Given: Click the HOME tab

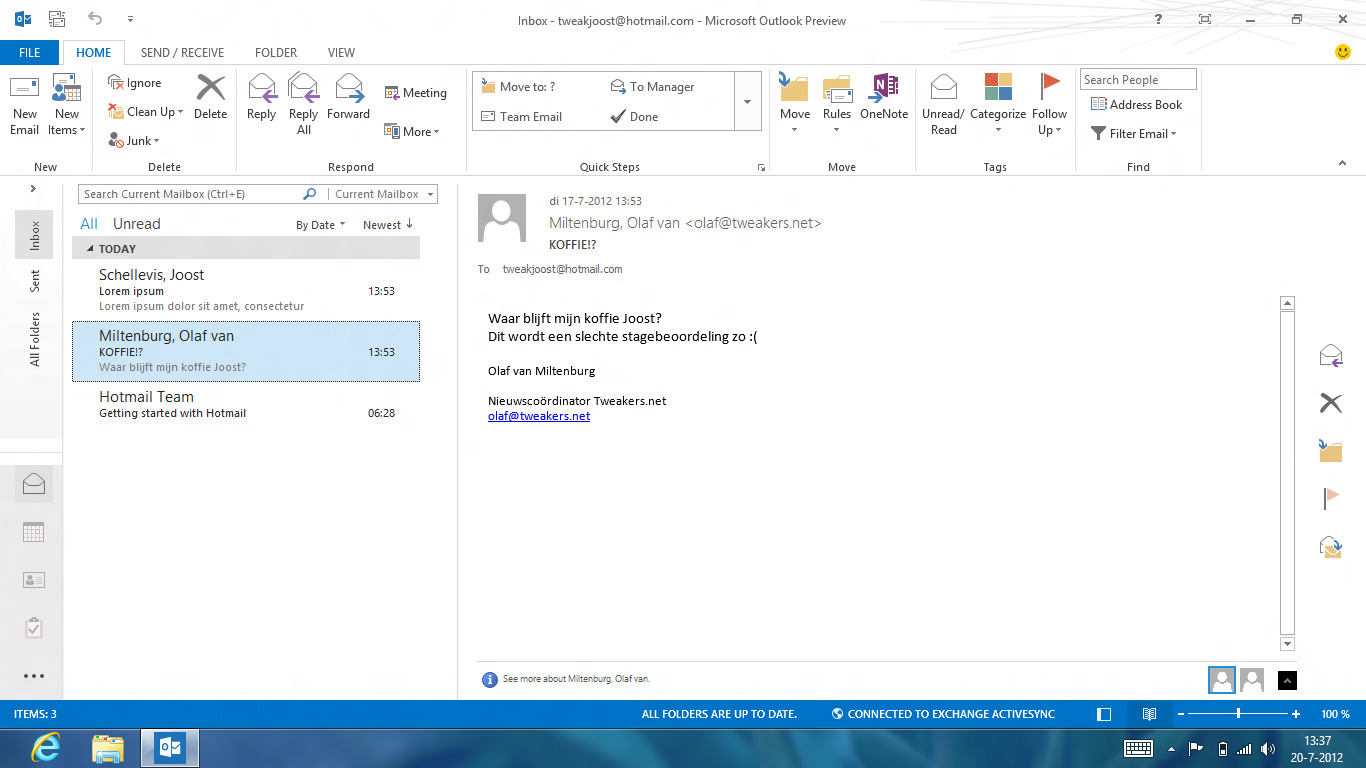Looking at the screenshot, I should [x=94, y=53].
